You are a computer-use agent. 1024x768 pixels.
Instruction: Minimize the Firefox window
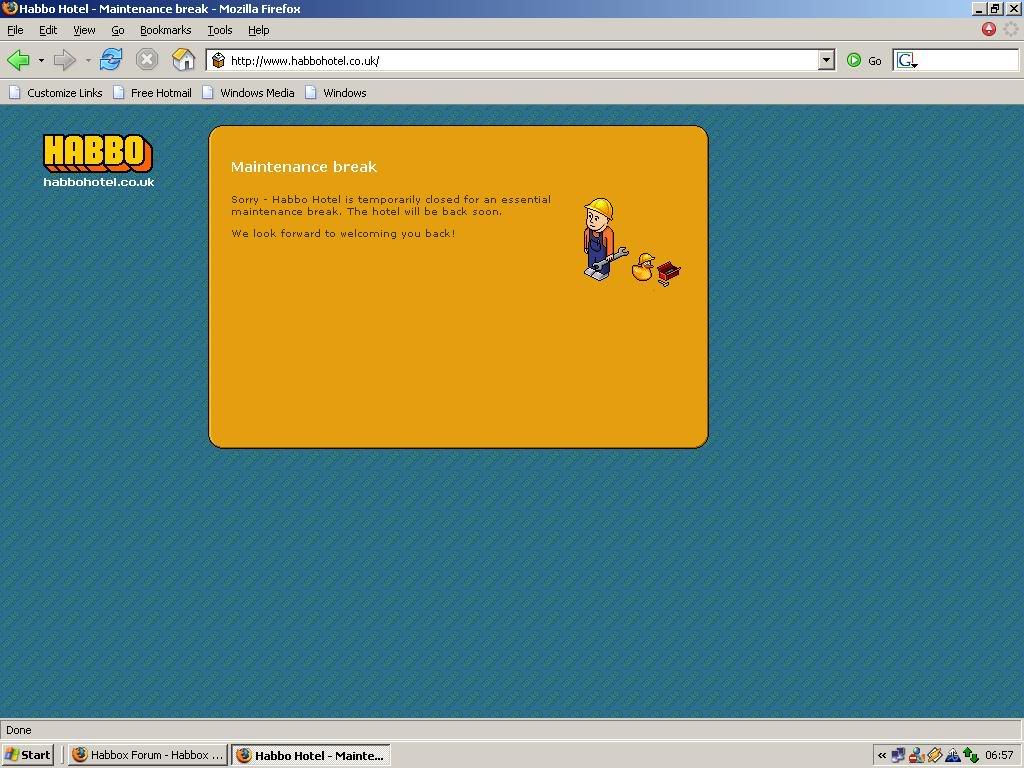(x=979, y=9)
